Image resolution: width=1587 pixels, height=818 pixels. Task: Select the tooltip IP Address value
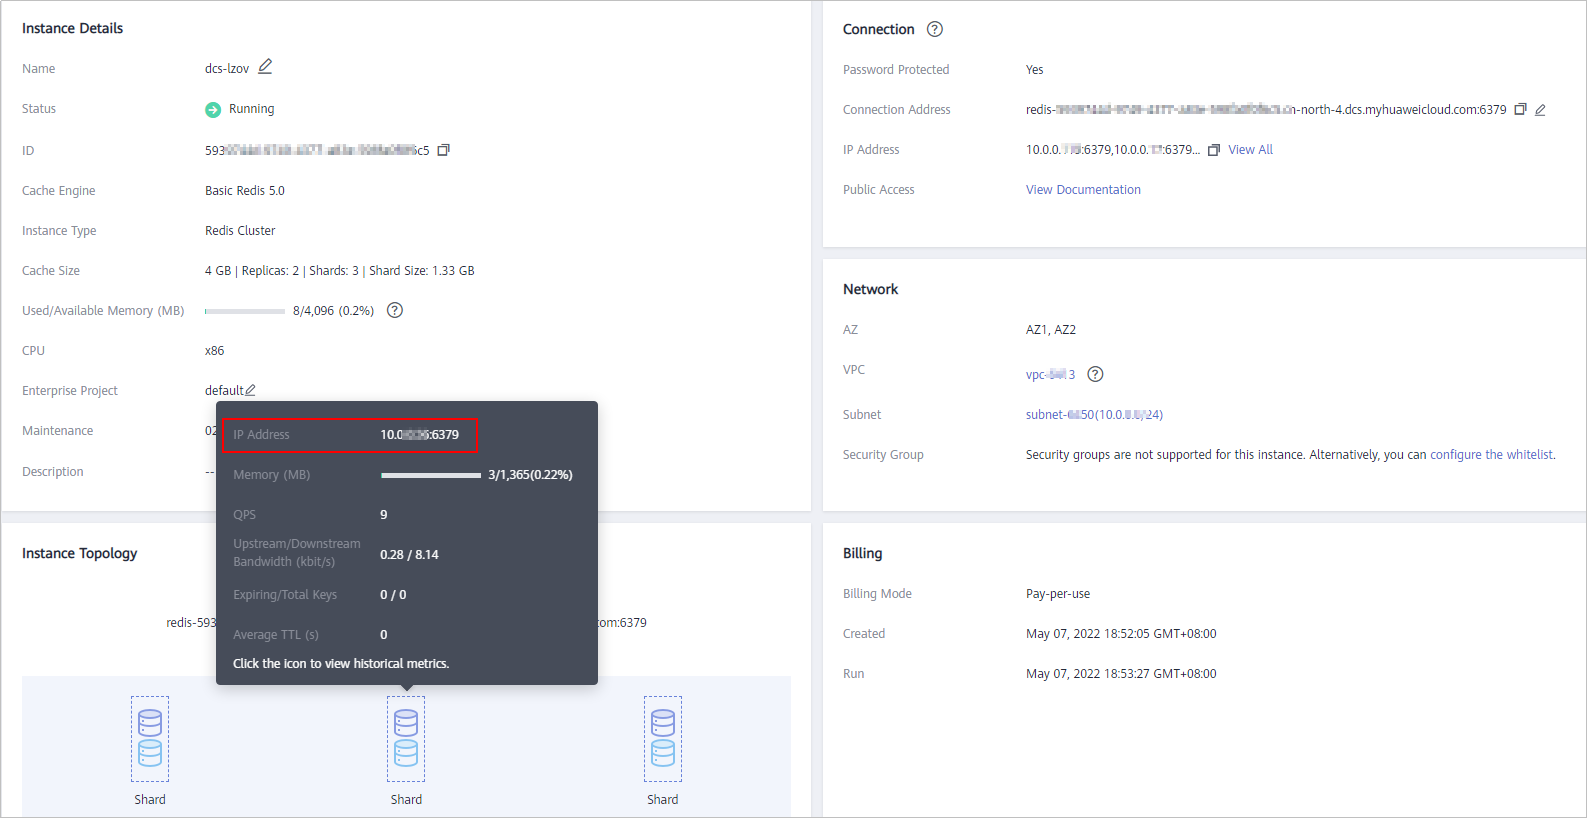click(x=419, y=435)
